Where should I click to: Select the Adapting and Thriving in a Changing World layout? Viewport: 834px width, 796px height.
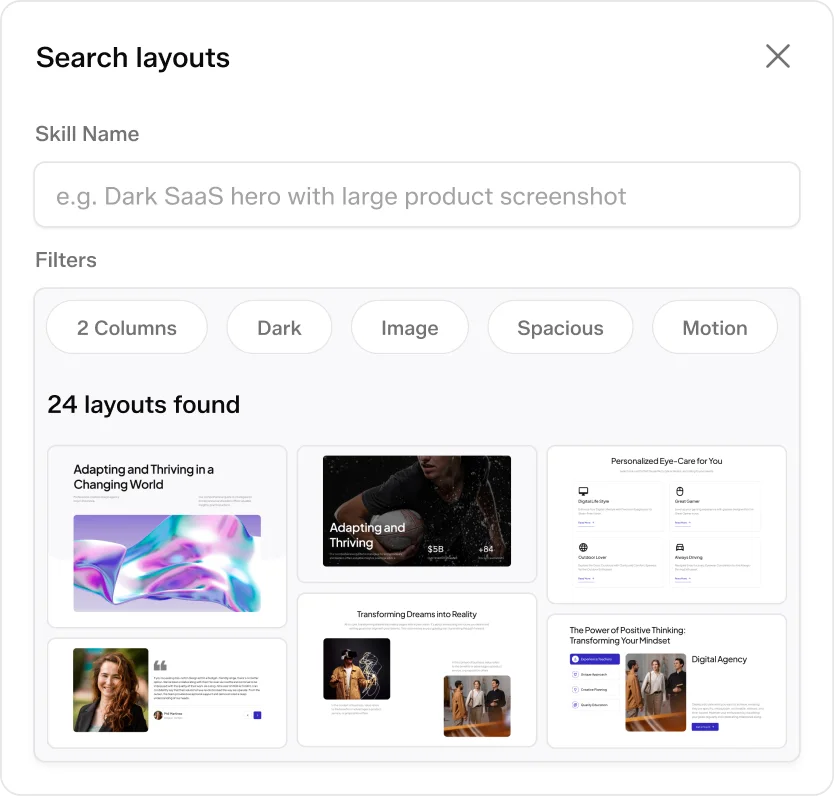(x=167, y=537)
